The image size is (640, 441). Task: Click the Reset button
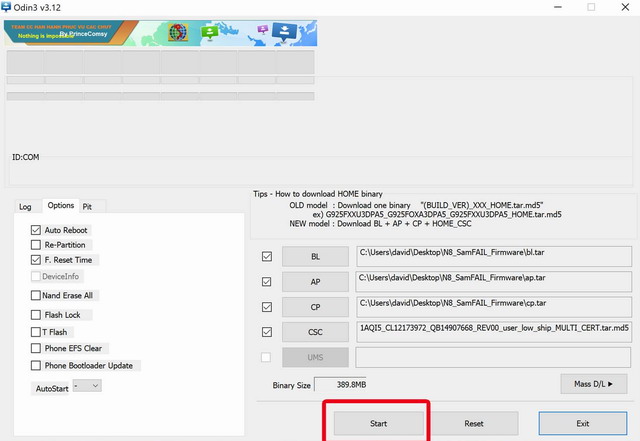point(474,423)
